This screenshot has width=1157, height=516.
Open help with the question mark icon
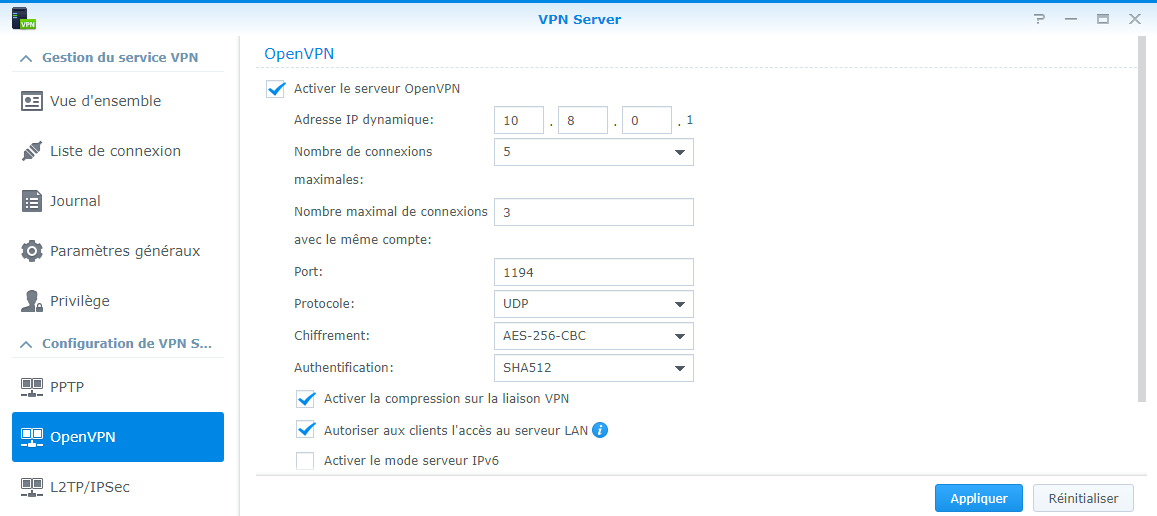pyautogui.click(x=1040, y=19)
